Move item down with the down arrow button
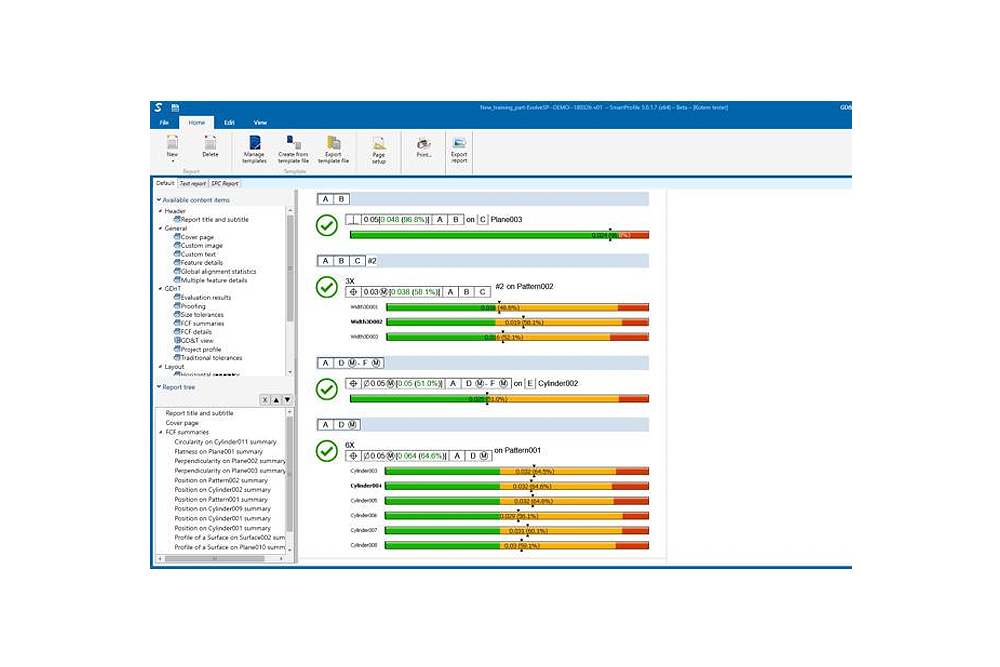The width and height of the screenshot is (1000, 667). click(x=287, y=400)
